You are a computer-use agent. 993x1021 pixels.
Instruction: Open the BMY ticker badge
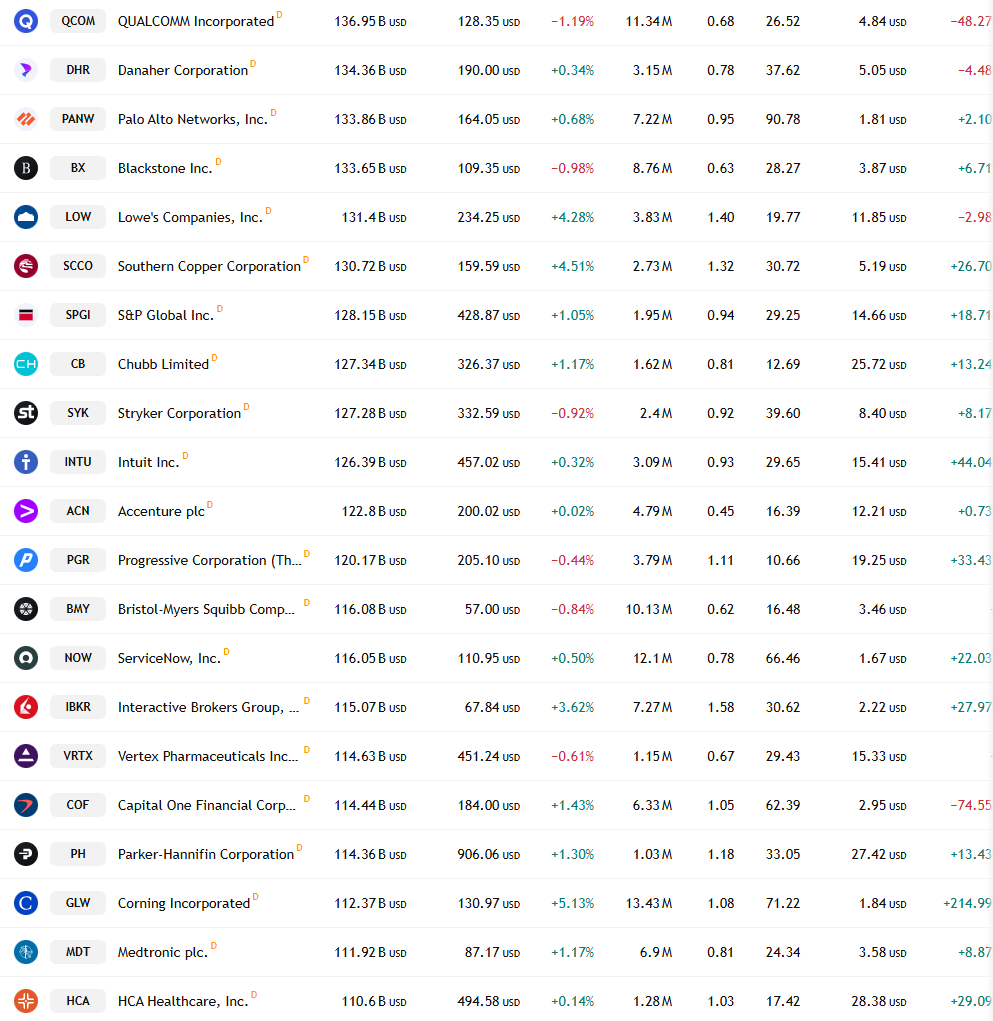pyautogui.click(x=78, y=609)
